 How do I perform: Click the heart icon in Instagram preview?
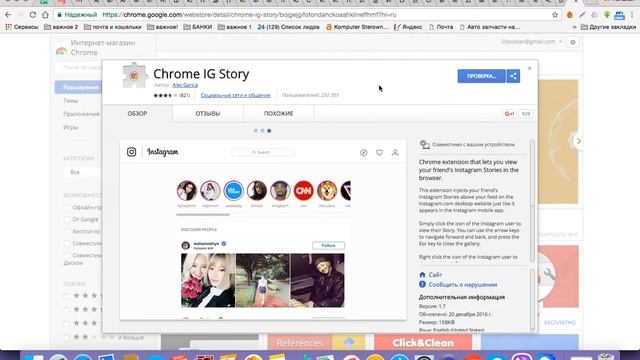point(379,153)
